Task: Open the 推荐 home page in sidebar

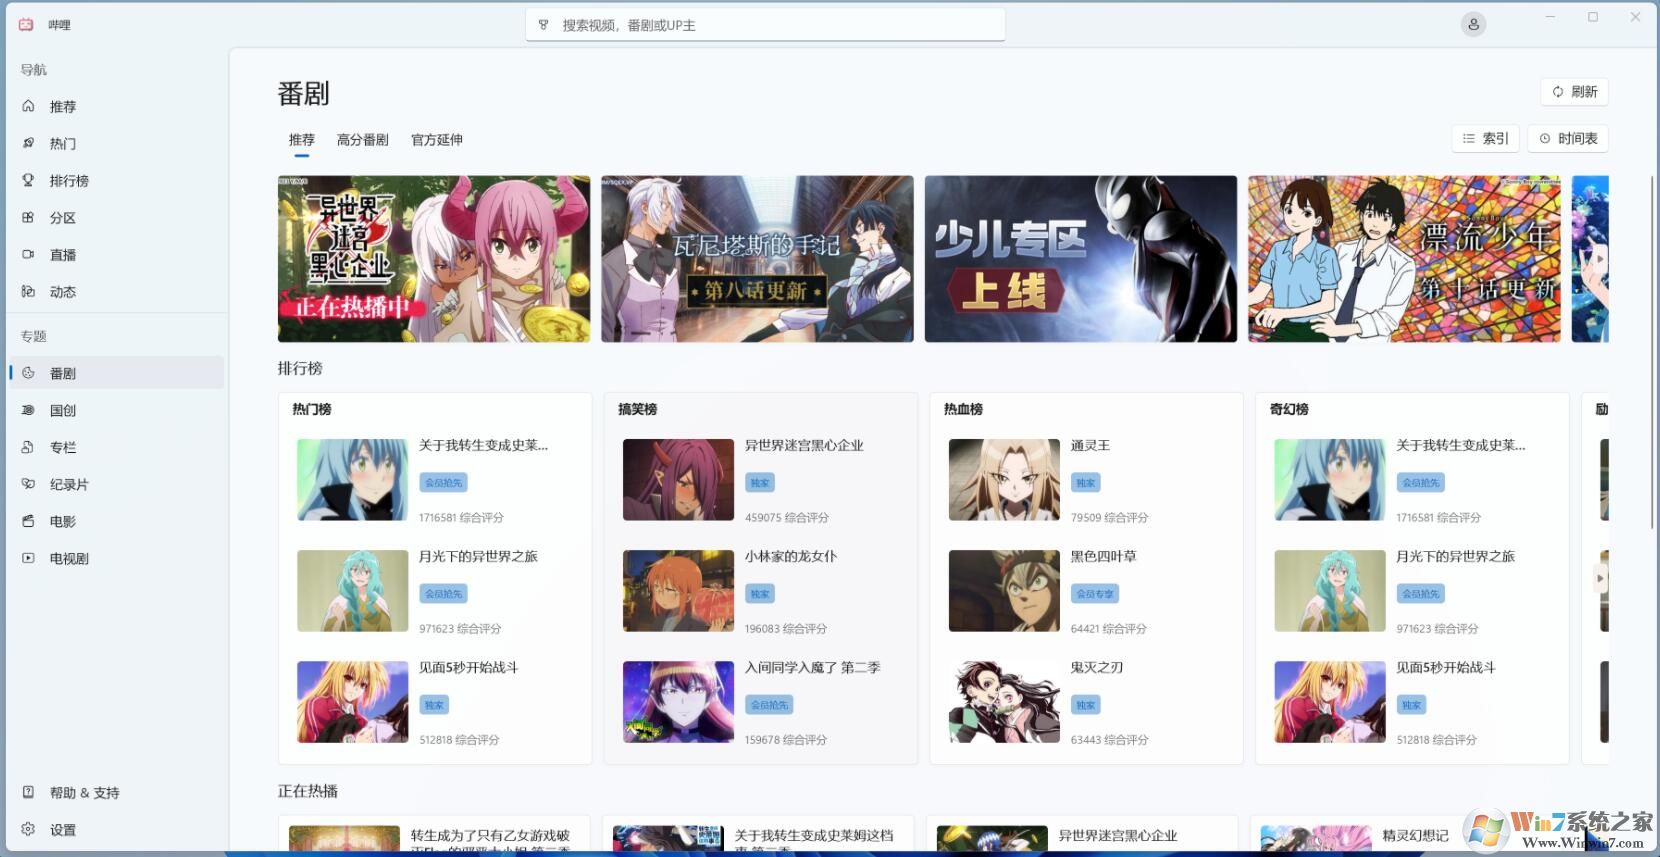Action: click(x=116, y=107)
